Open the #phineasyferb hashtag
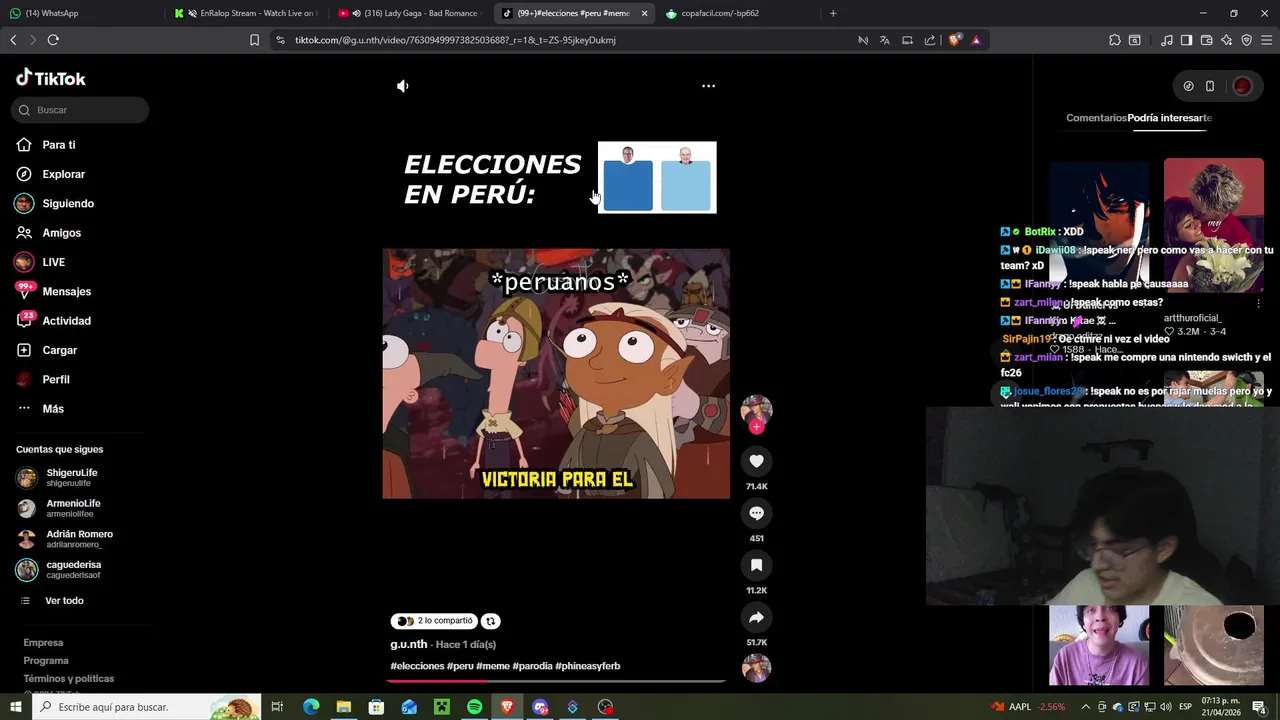Screen dimensions: 1280x720 point(588,666)
